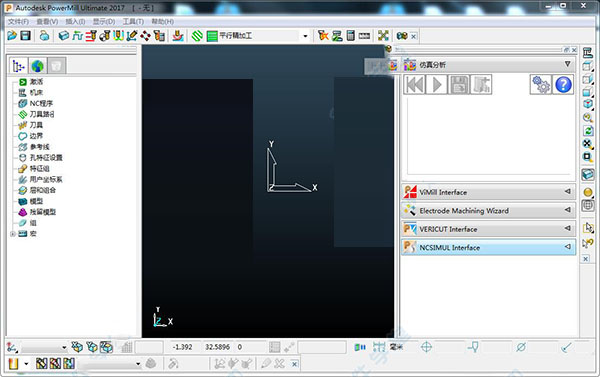Select 机床 in the explorer tree
The width and height of the screenshot is (600, 377).
[x=36, y=93]
